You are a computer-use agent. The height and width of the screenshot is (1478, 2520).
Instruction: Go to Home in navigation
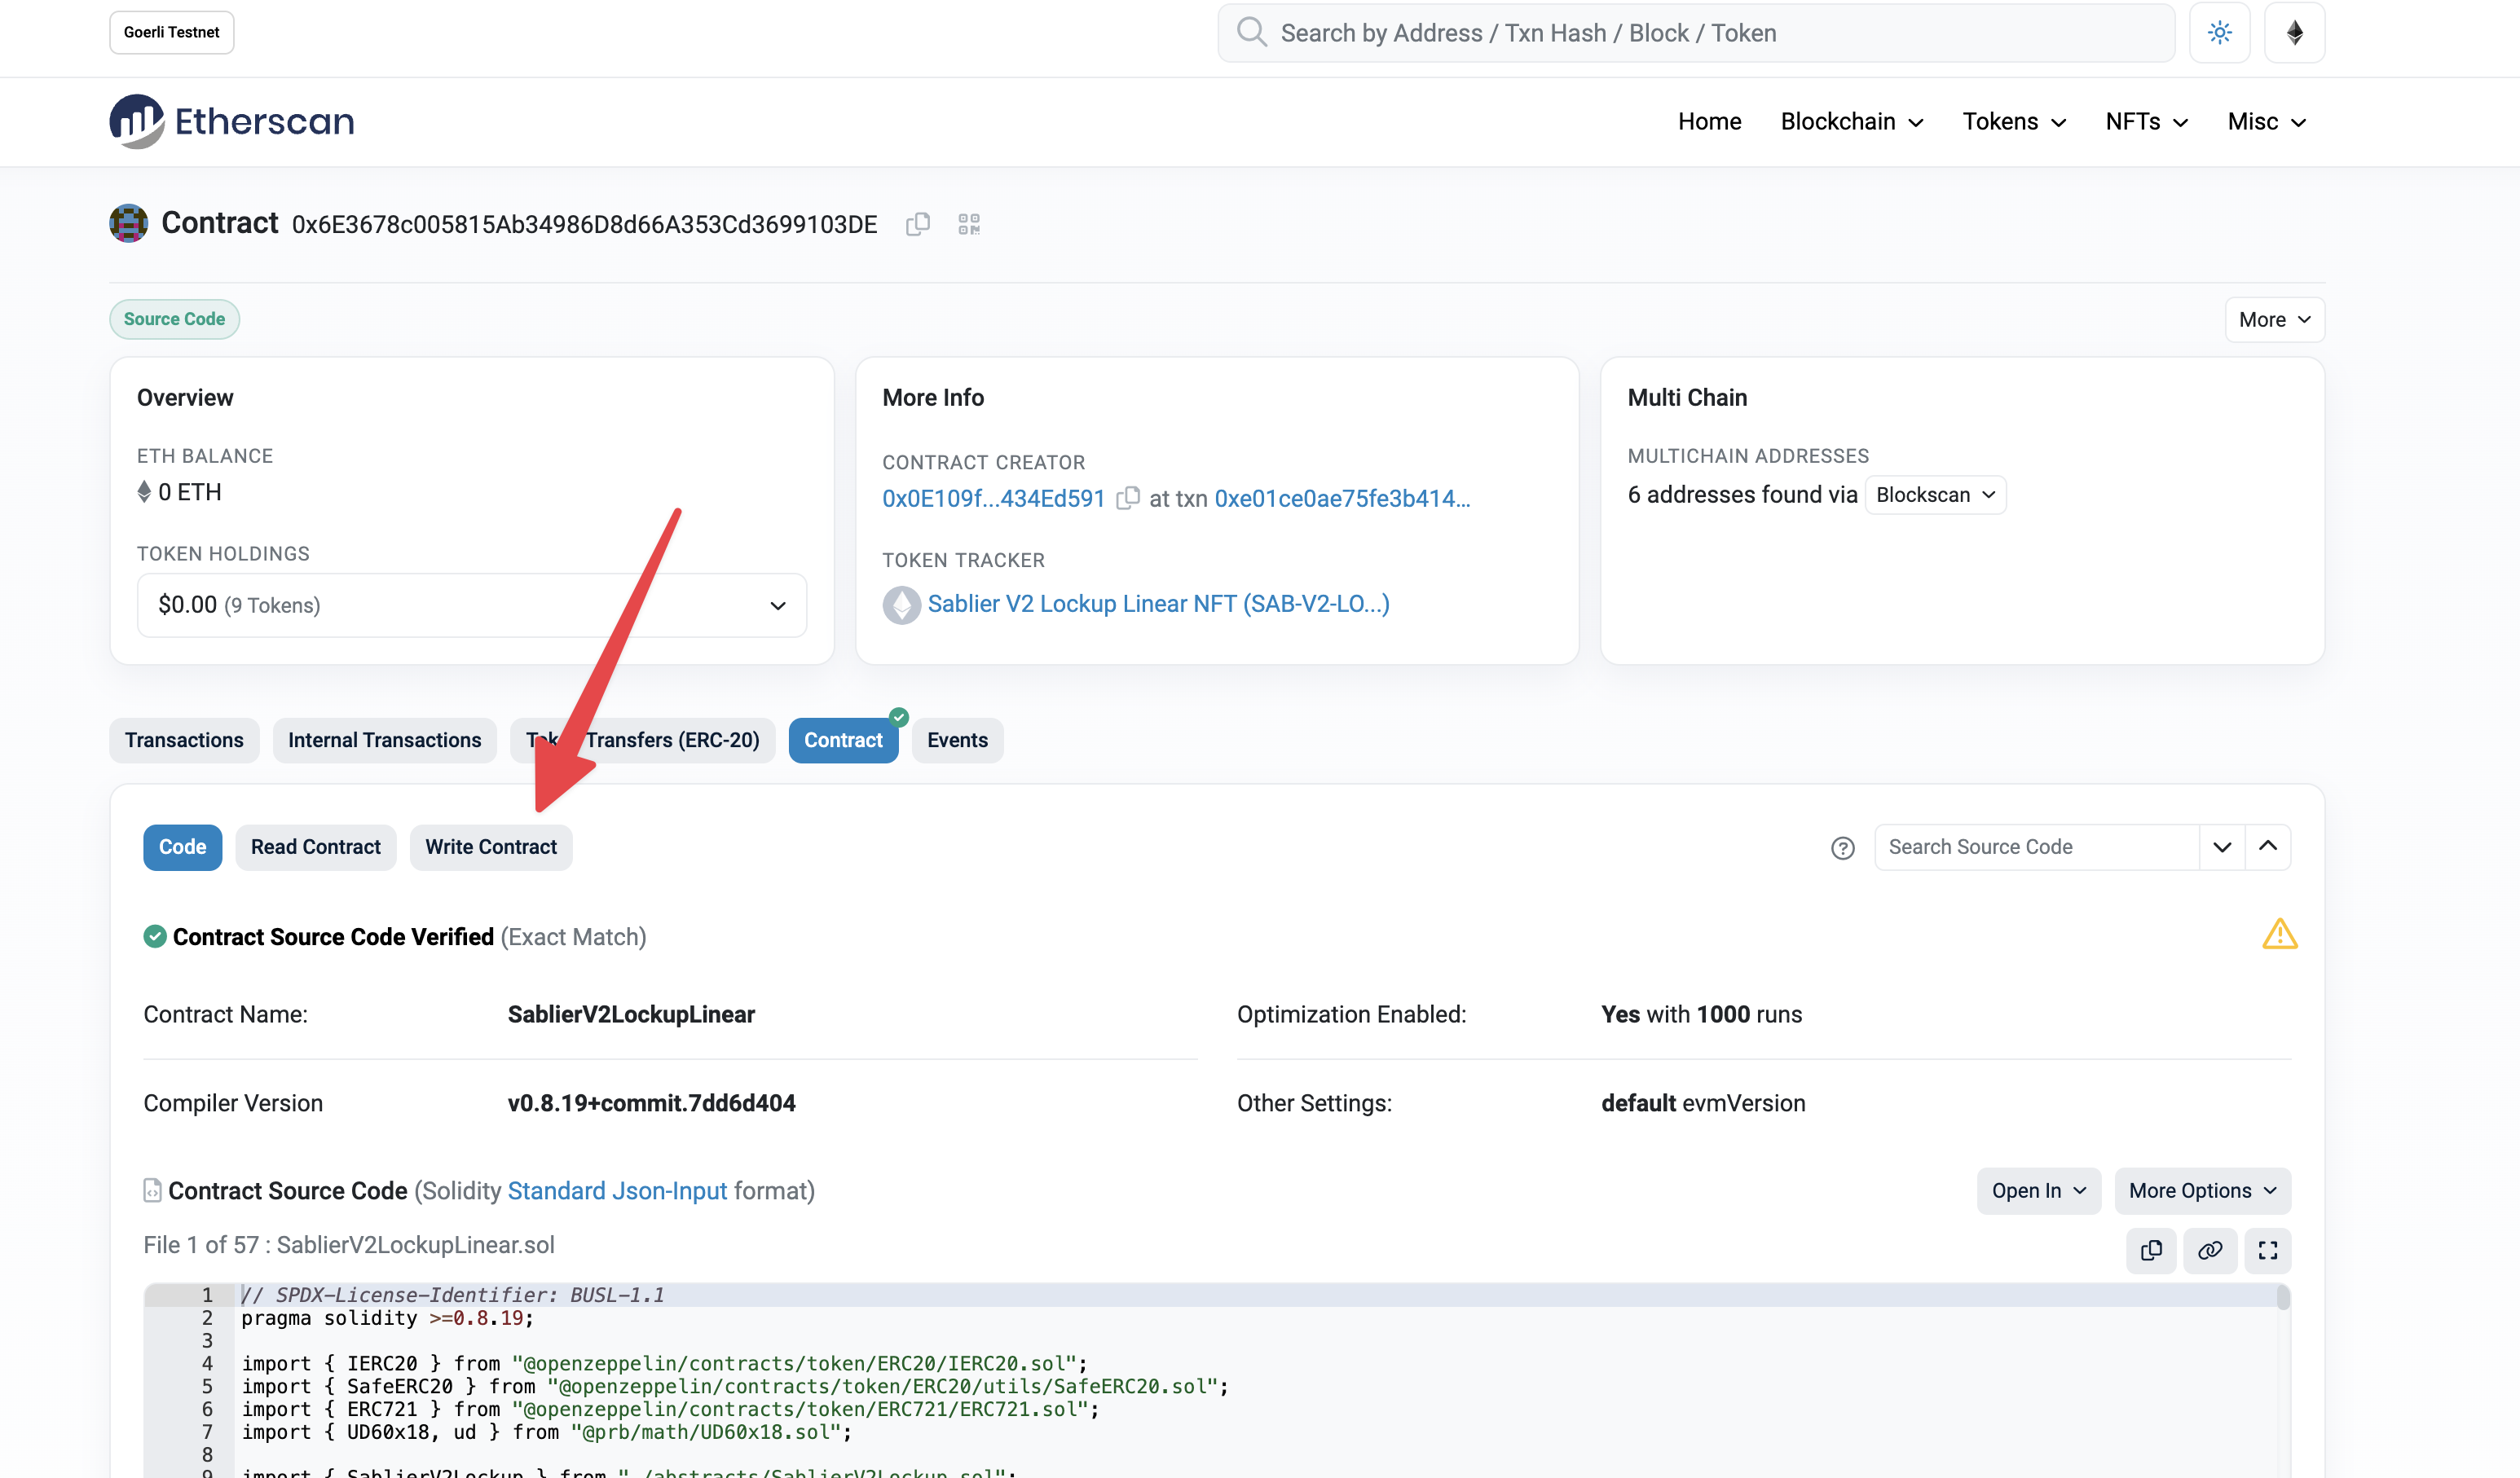[x=1709, y=122]
